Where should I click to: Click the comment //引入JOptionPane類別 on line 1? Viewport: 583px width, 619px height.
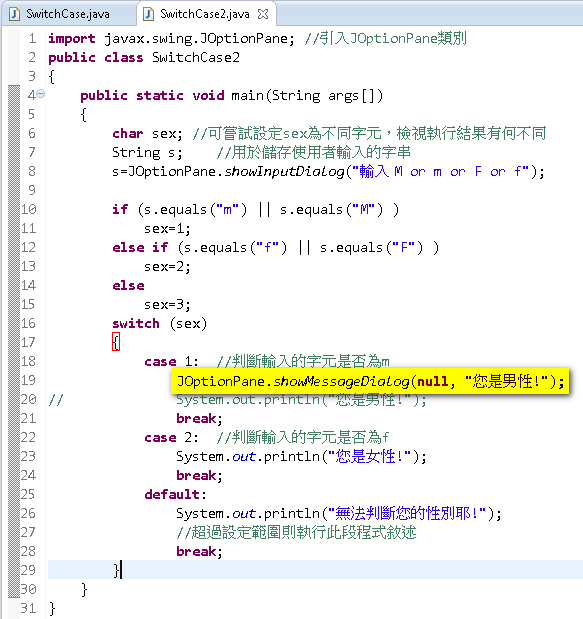(x=386, y=39)
